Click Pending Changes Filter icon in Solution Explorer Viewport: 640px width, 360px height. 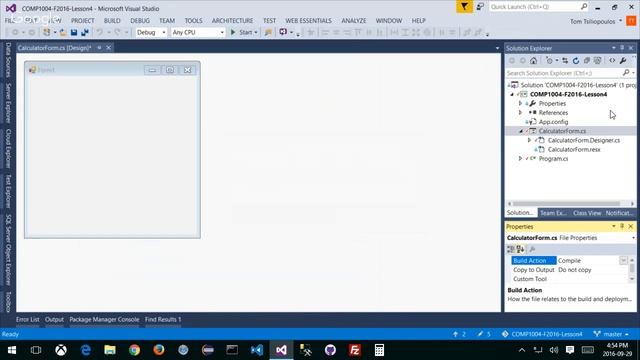tap(549, 61)
